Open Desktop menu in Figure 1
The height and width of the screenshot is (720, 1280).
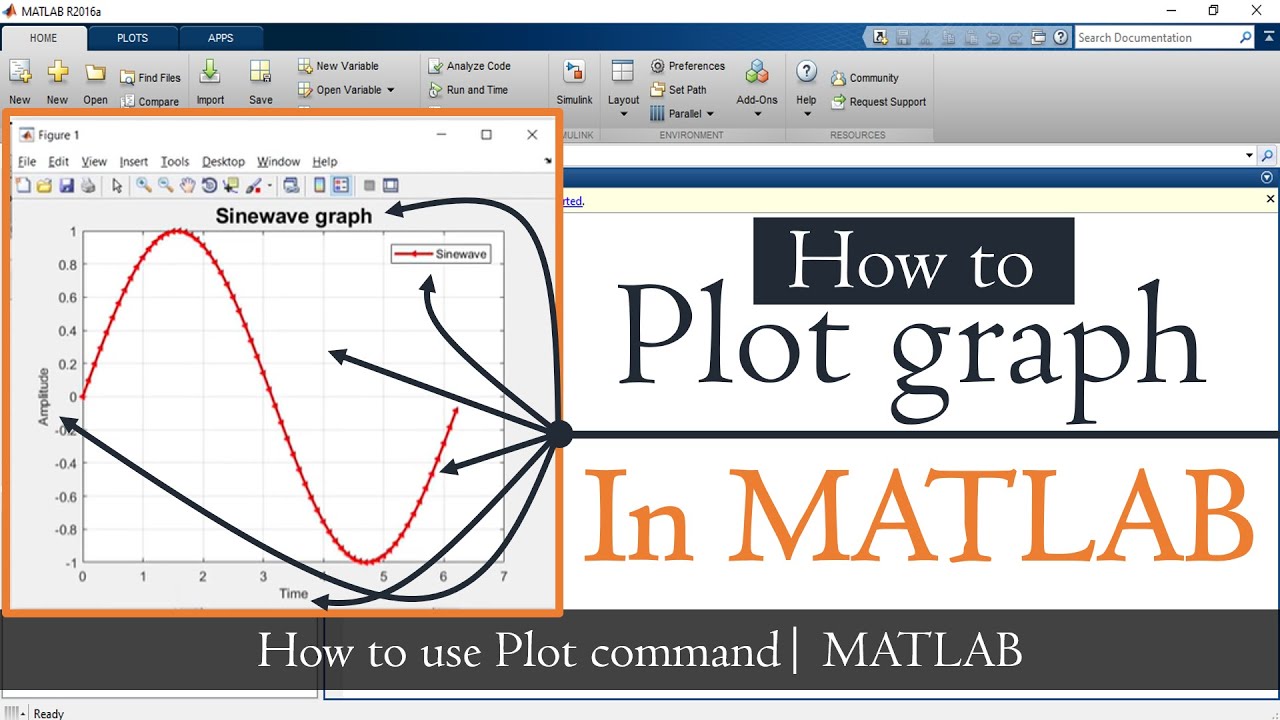tap(223, 161)
